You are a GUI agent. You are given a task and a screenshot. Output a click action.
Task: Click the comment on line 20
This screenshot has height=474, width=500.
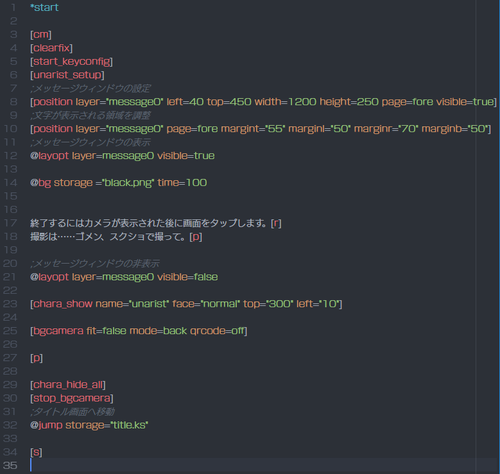(x=95, y=264)
